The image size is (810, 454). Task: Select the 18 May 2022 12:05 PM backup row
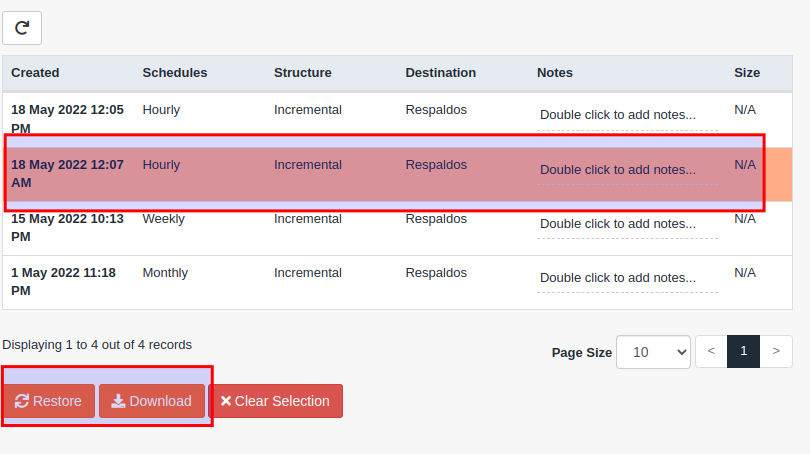(397, 119)
